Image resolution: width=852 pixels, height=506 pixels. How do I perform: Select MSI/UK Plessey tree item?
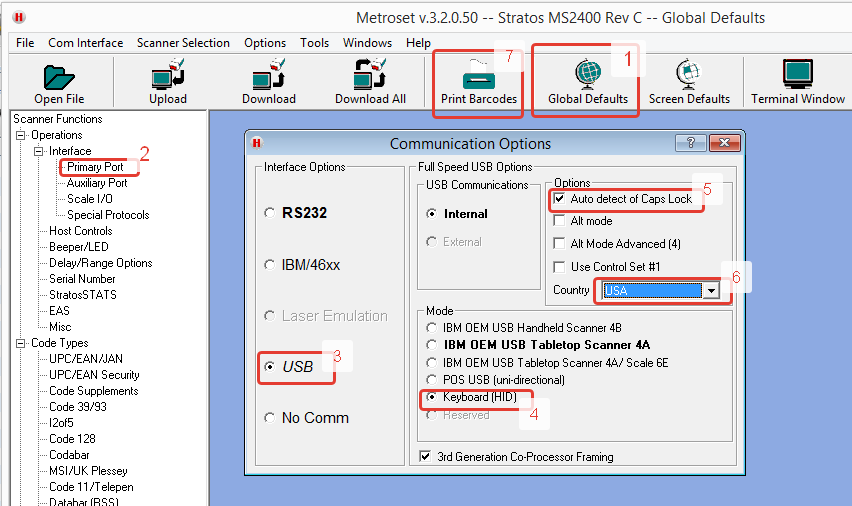pos(88,471)
